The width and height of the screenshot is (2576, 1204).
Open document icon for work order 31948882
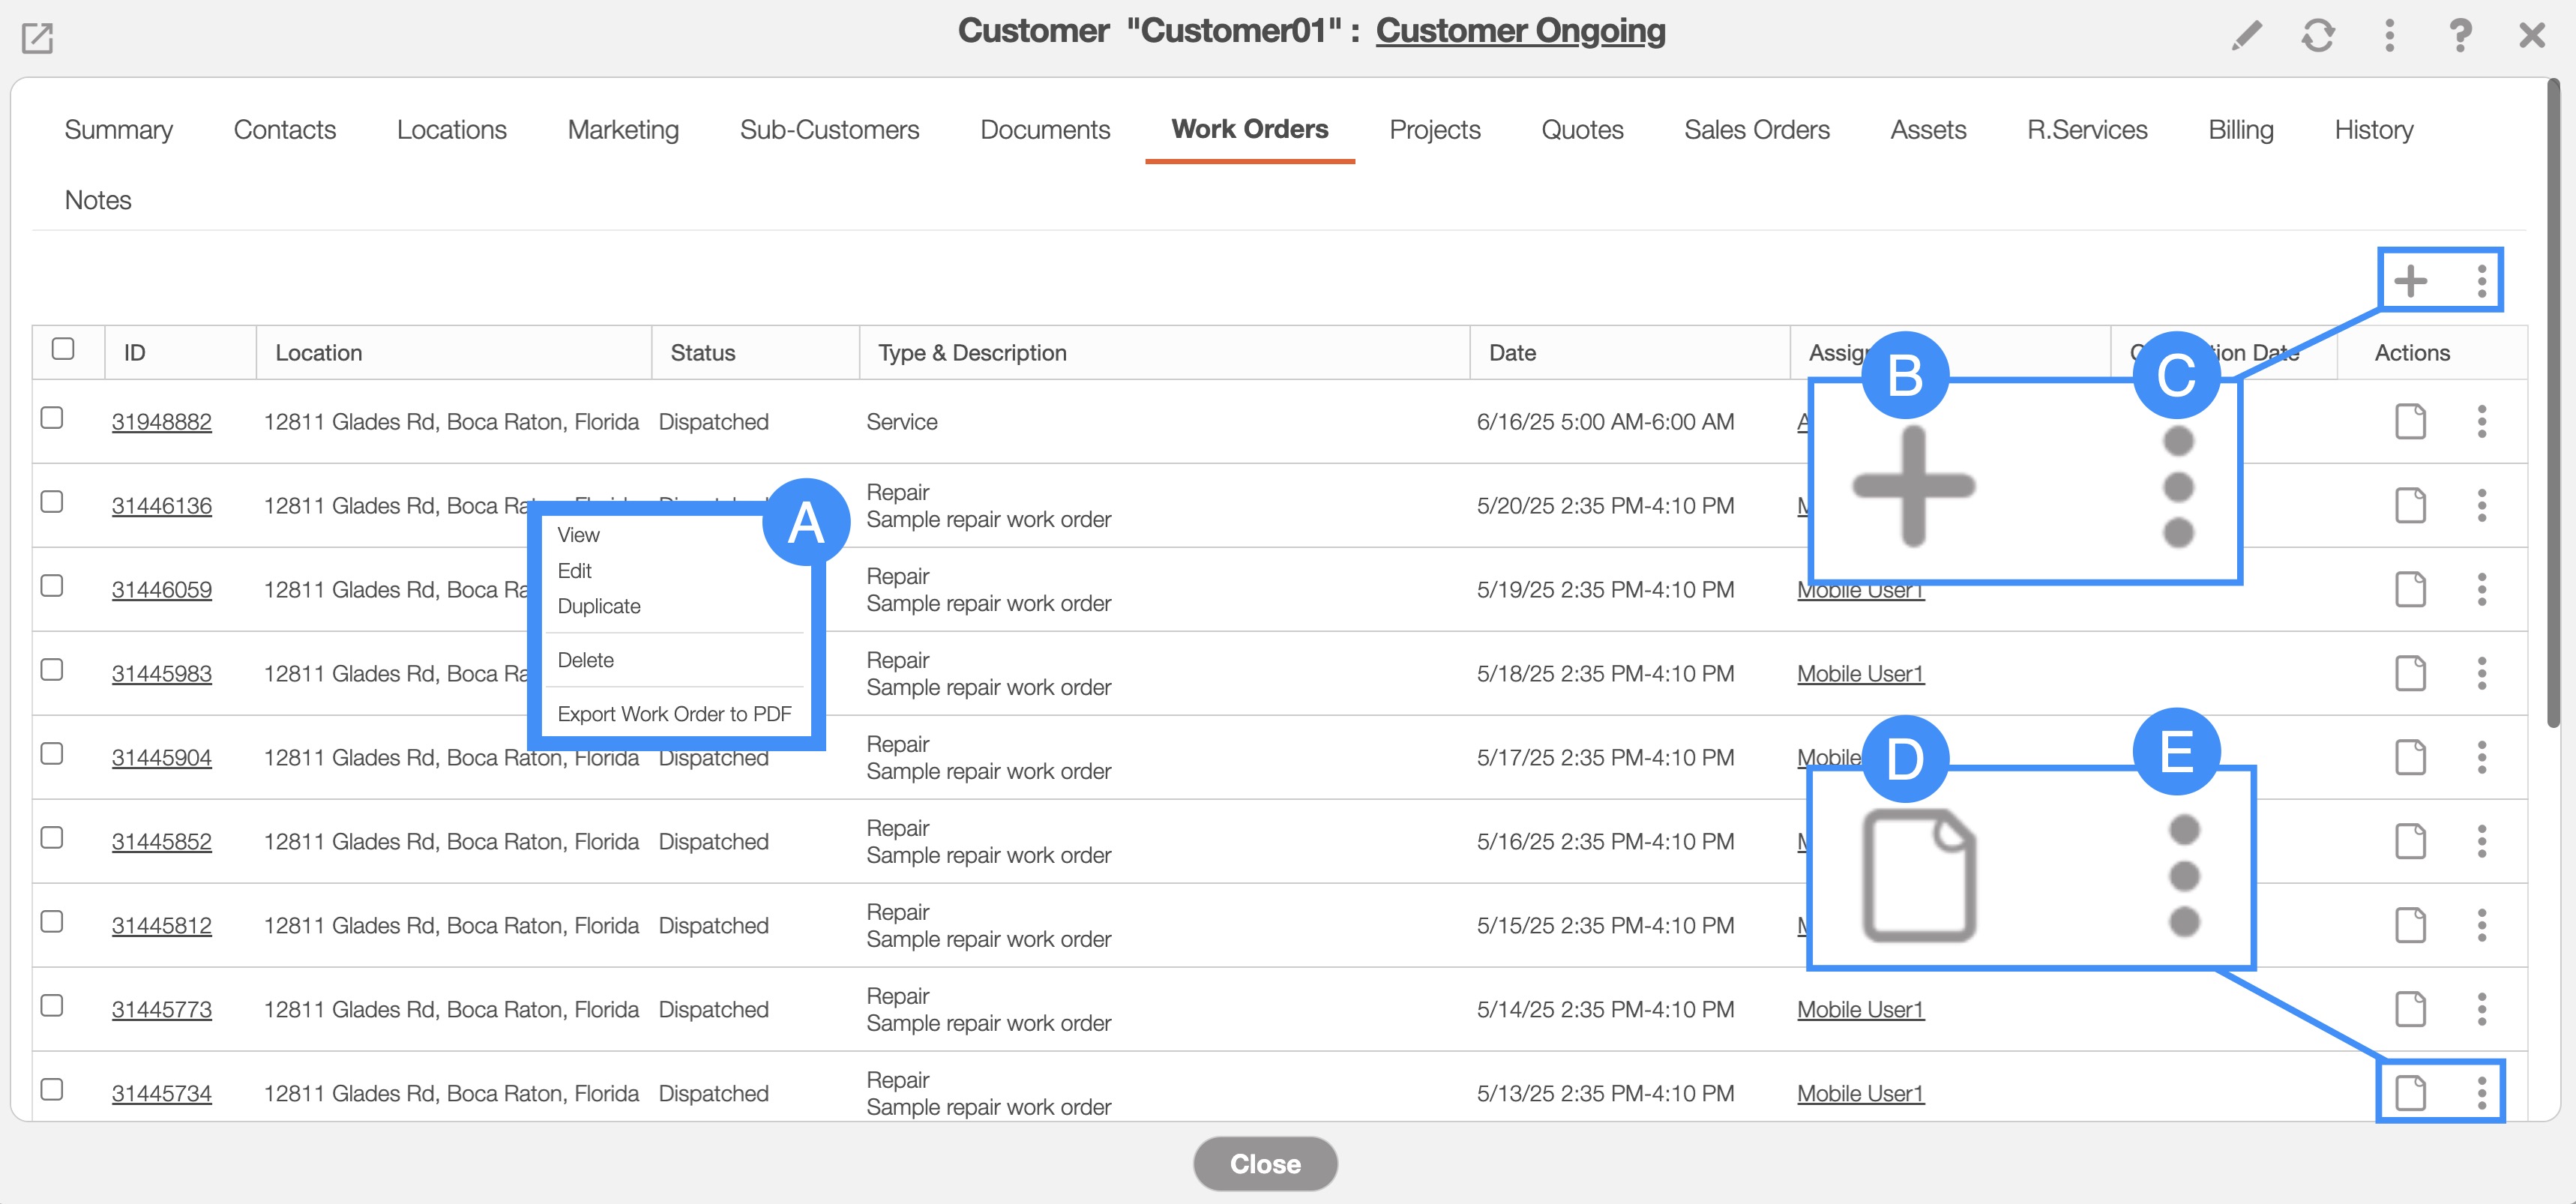[x=2410, y=421]
